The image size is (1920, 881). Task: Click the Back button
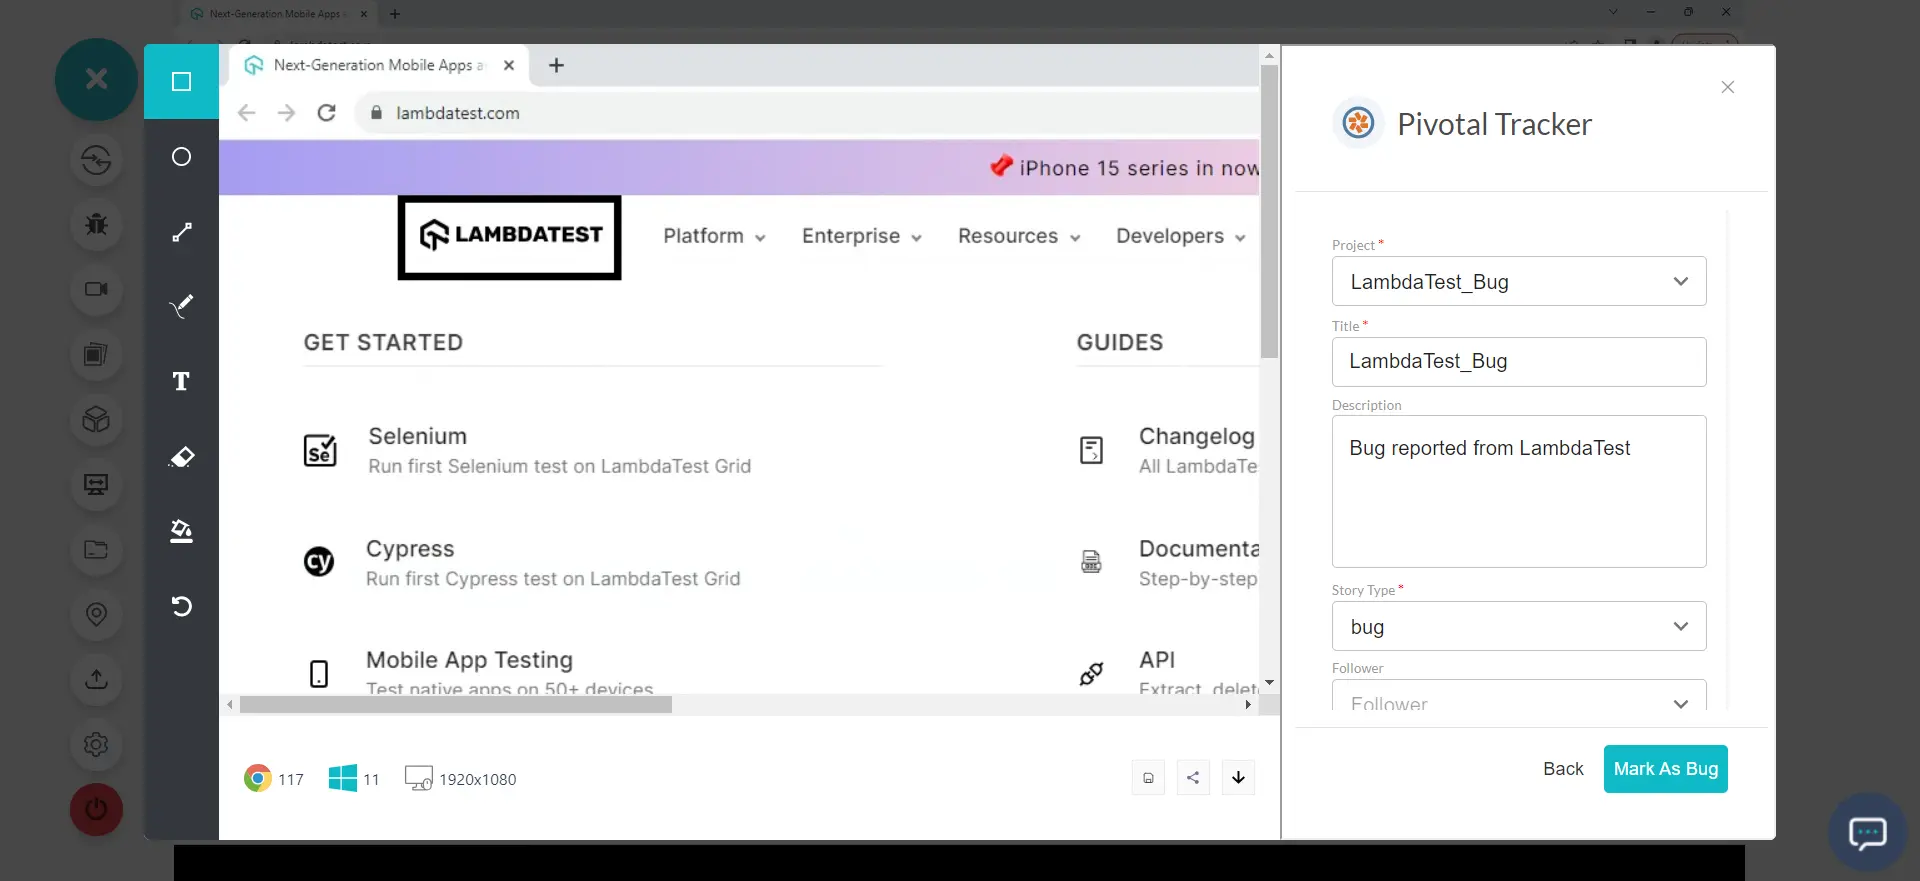coord(1563,769)
